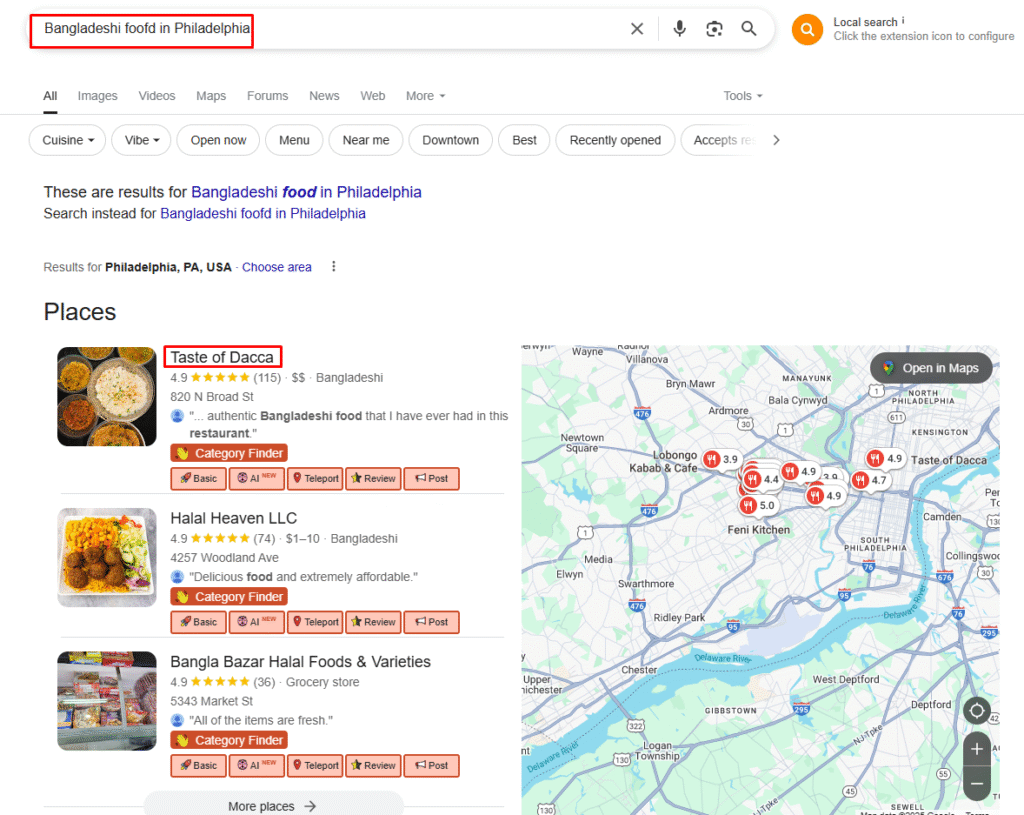1024x815 pixels.
Task: Click the Choose area link
Action: tap(277, 267)
